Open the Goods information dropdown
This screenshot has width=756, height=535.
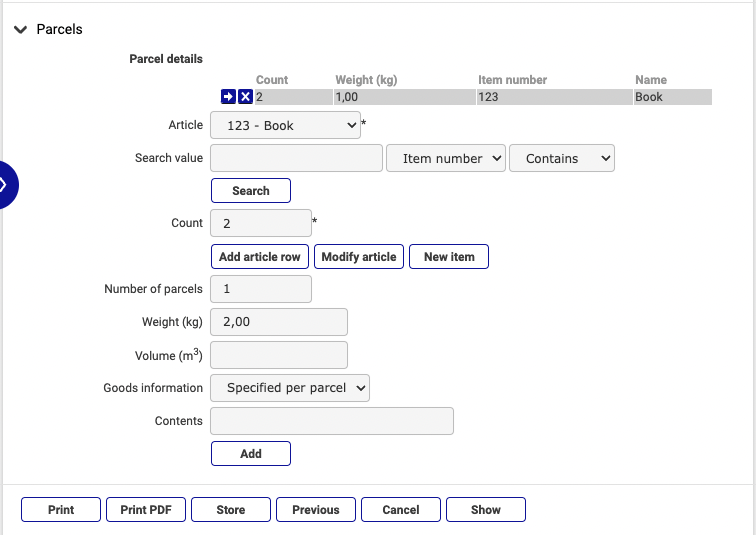point(290,388)
